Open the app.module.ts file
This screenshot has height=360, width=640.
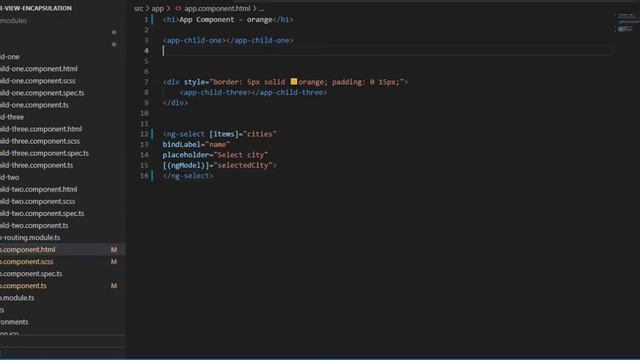[x=17, y=298]
